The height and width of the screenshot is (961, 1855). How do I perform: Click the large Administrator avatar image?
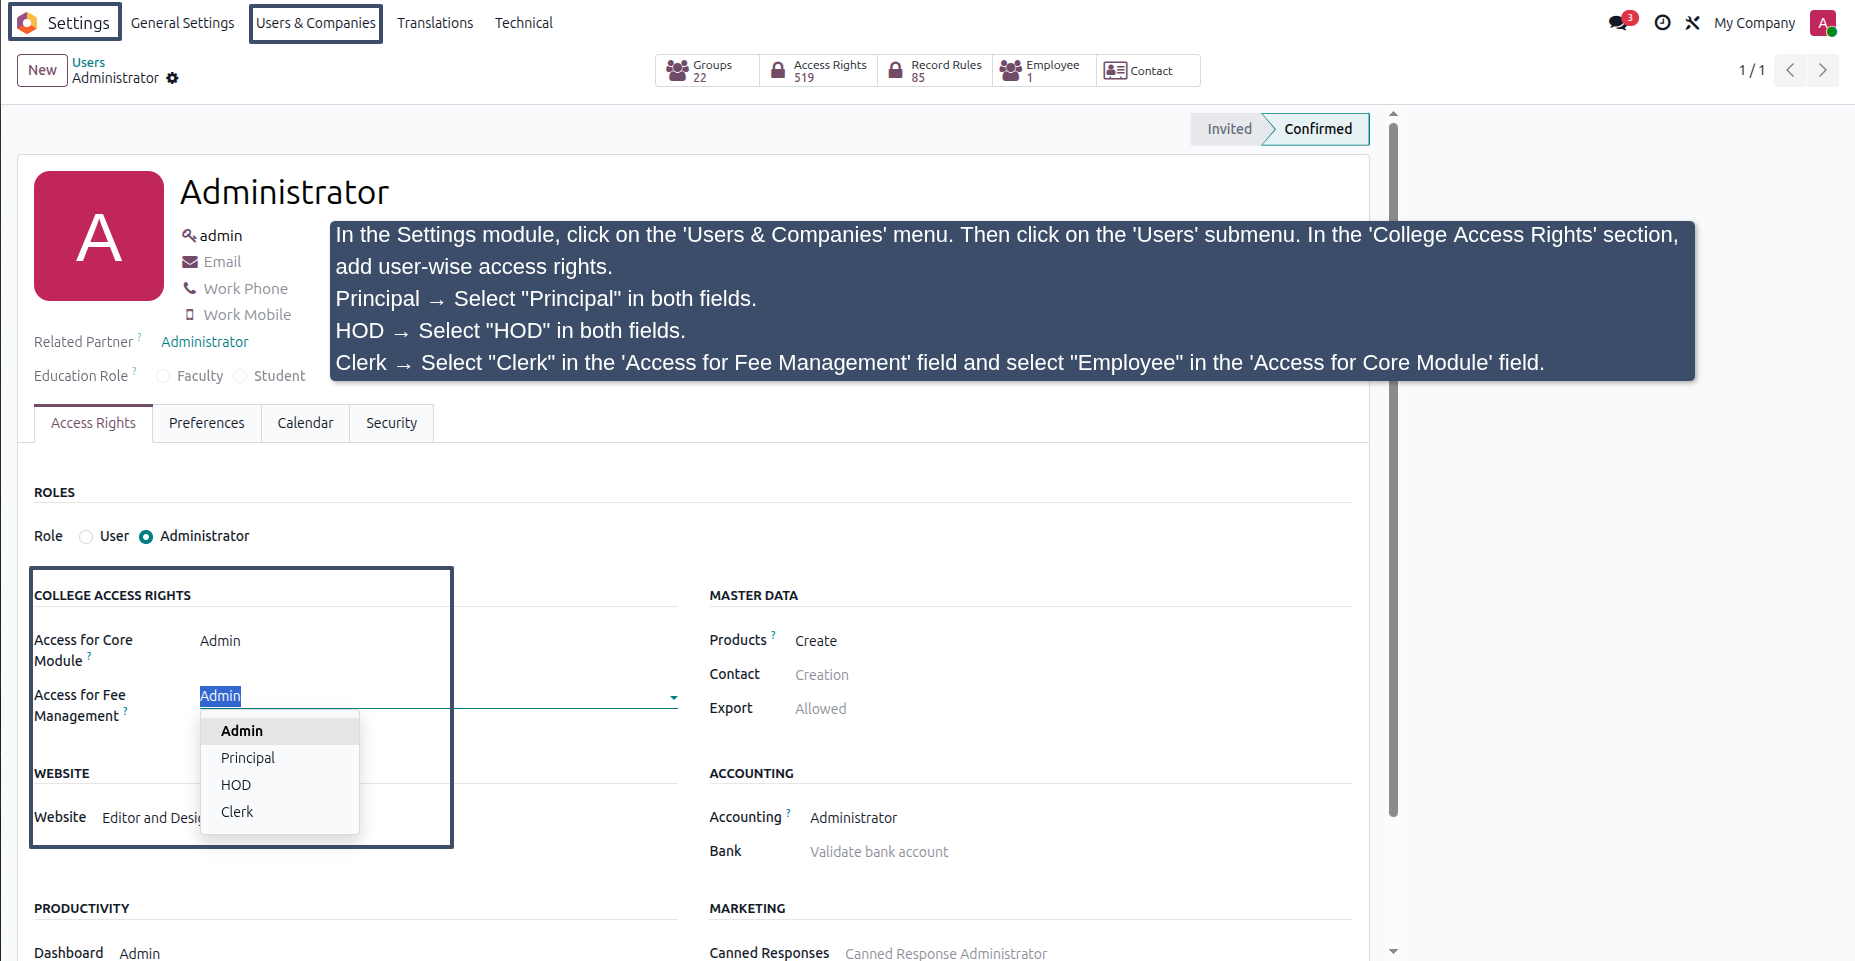click(99, 236)
